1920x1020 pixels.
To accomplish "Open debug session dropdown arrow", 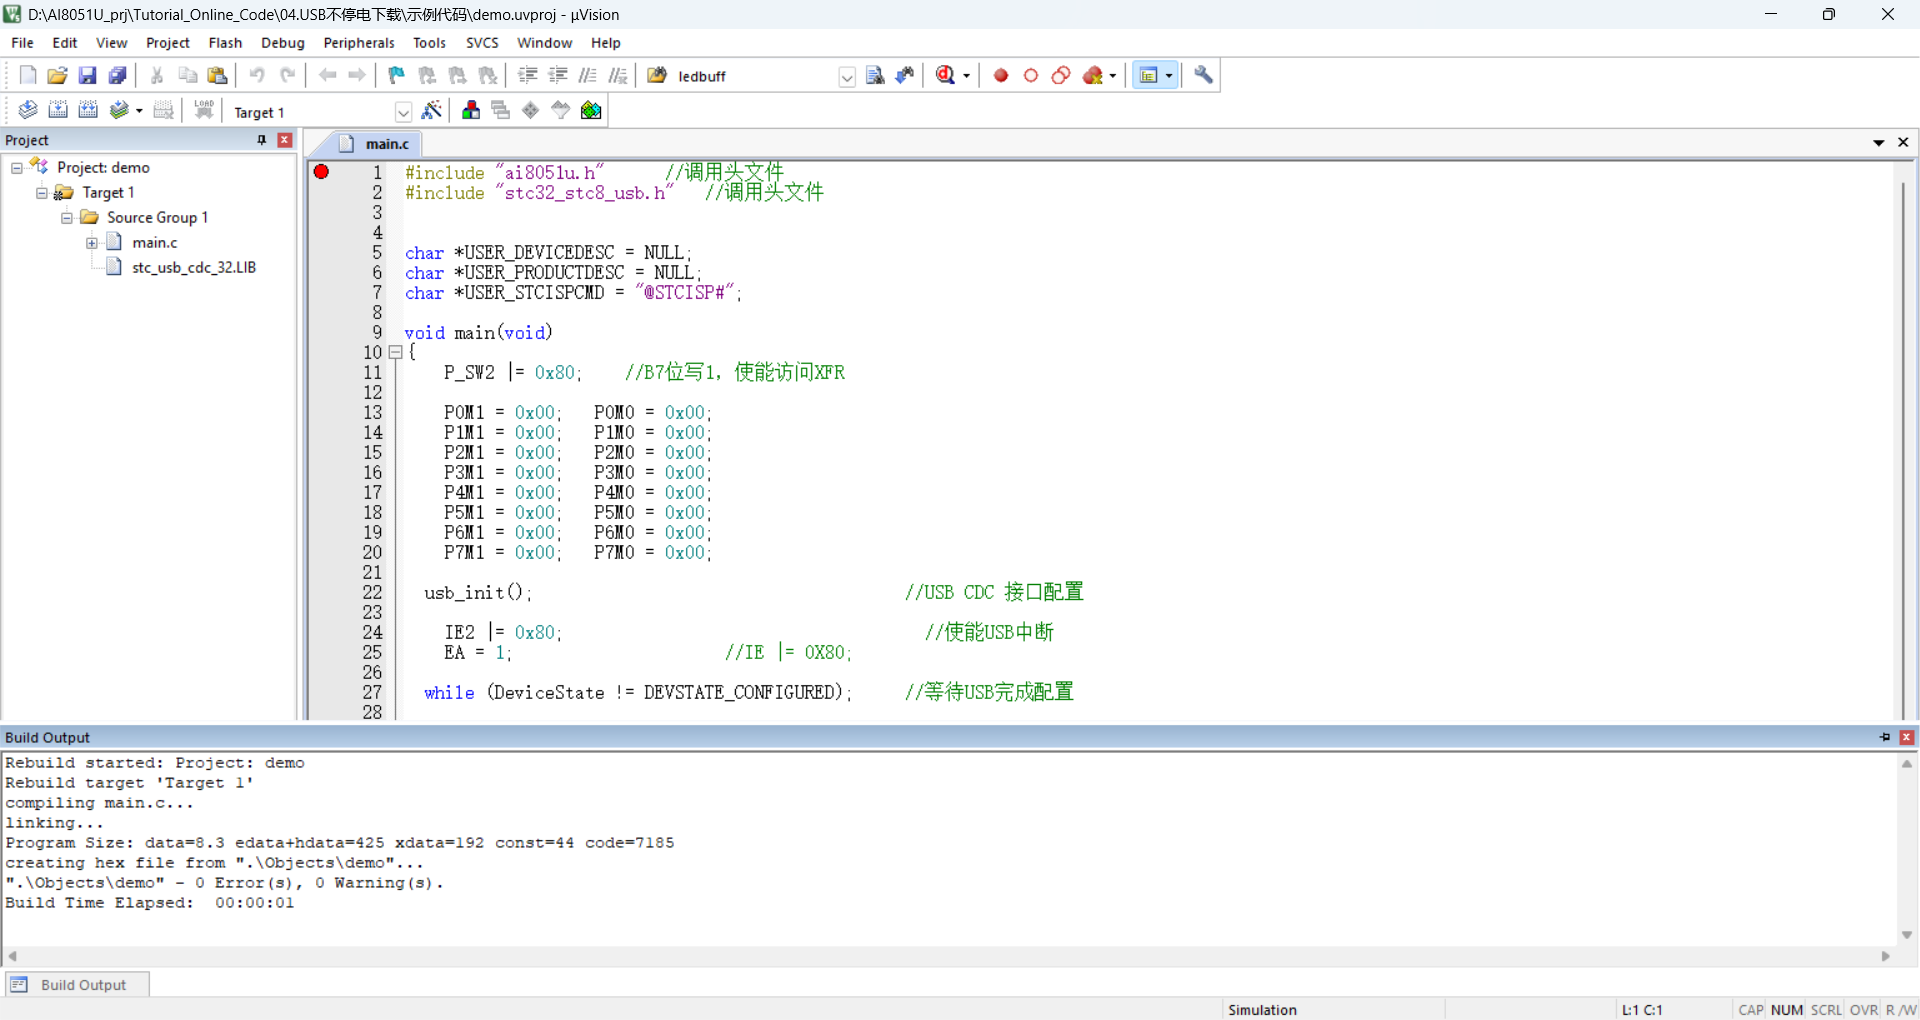I will 966,76.
